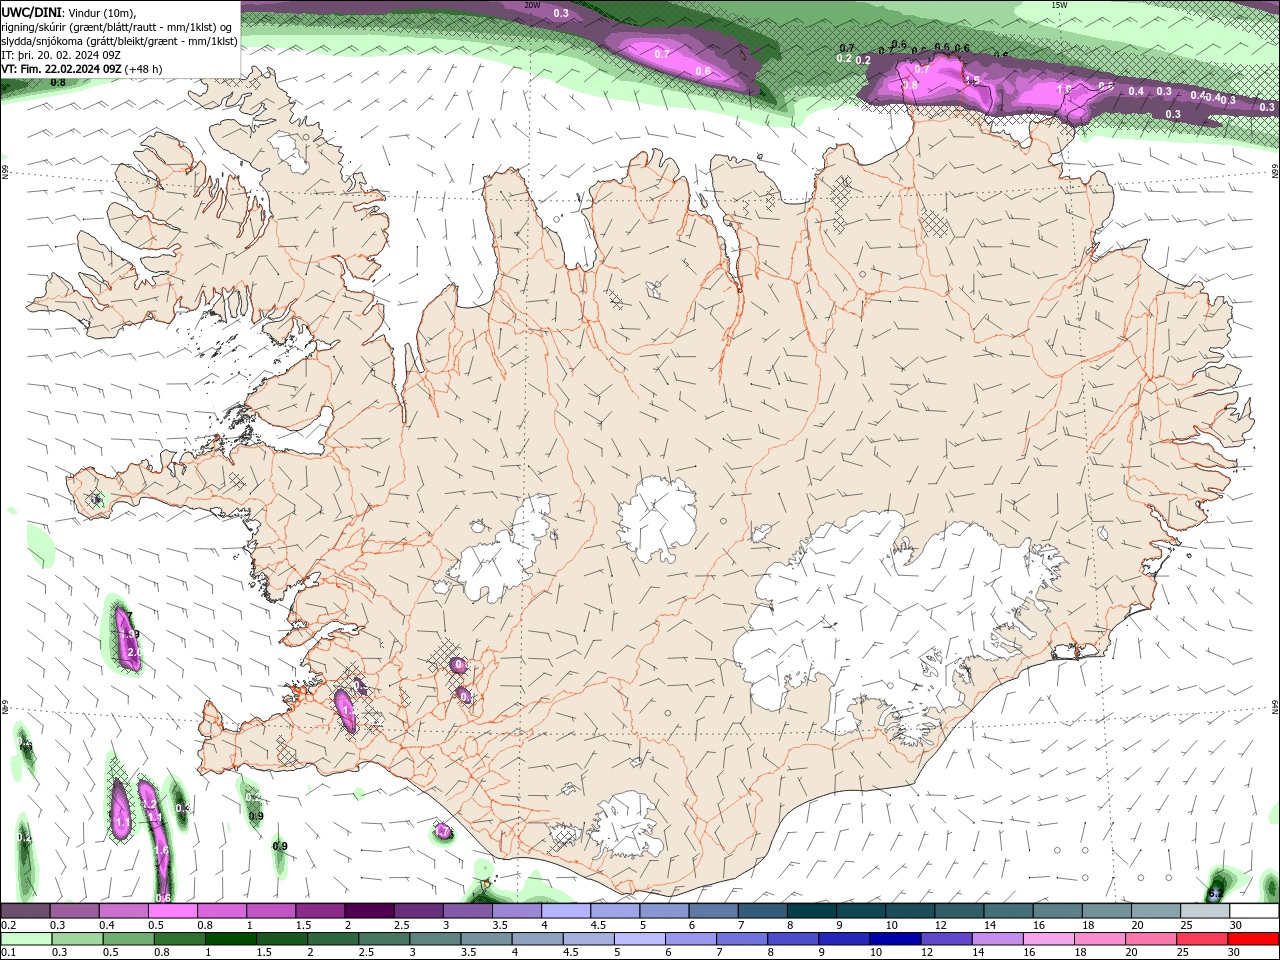
Task: Click the '1.6' value in the southwest offshore pink streak
Action: pyautogui.click(x=162, y=850)
